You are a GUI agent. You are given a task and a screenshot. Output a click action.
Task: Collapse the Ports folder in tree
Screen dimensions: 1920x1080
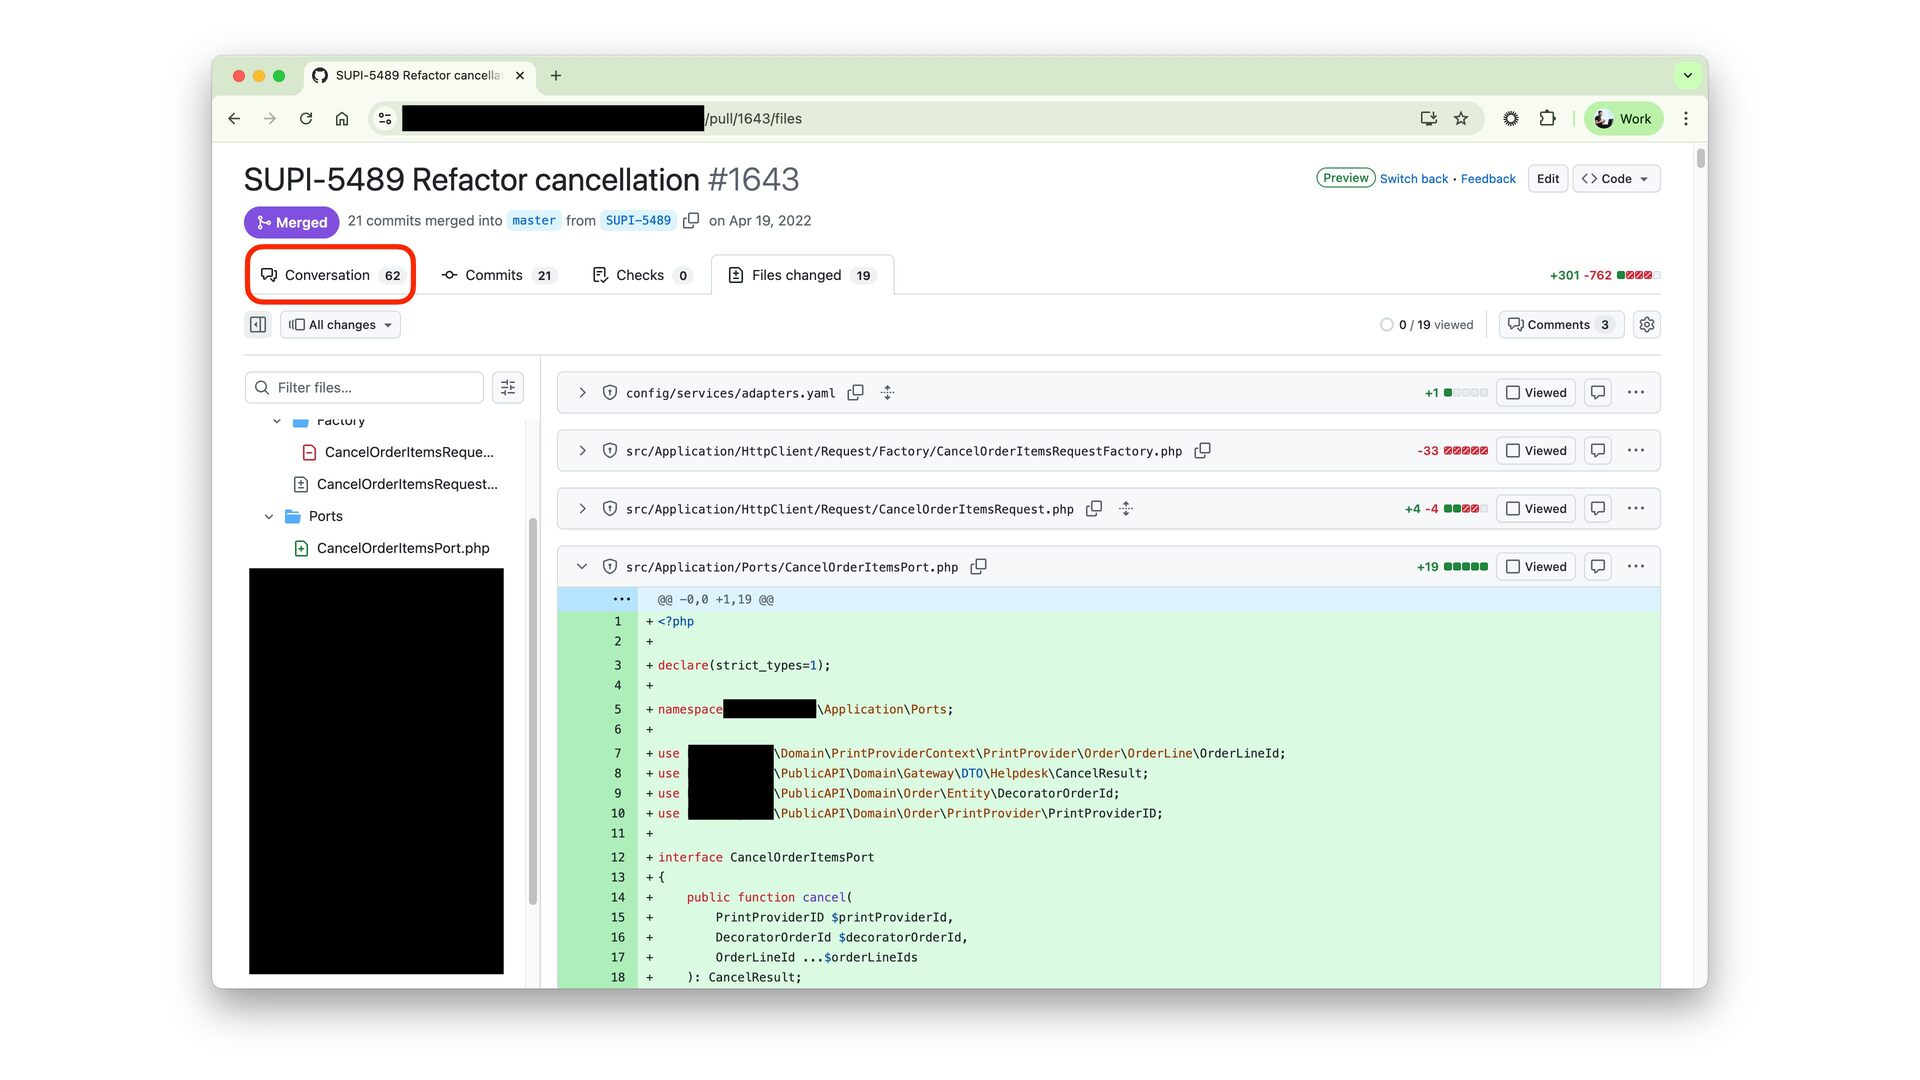click(269, 517)
